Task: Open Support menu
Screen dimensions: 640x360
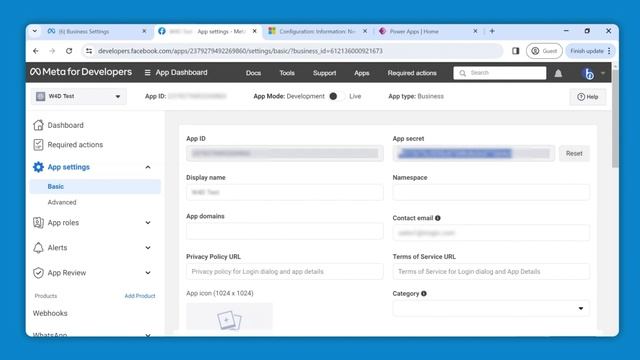Action: pyautogui.click(x=324, y=73)
